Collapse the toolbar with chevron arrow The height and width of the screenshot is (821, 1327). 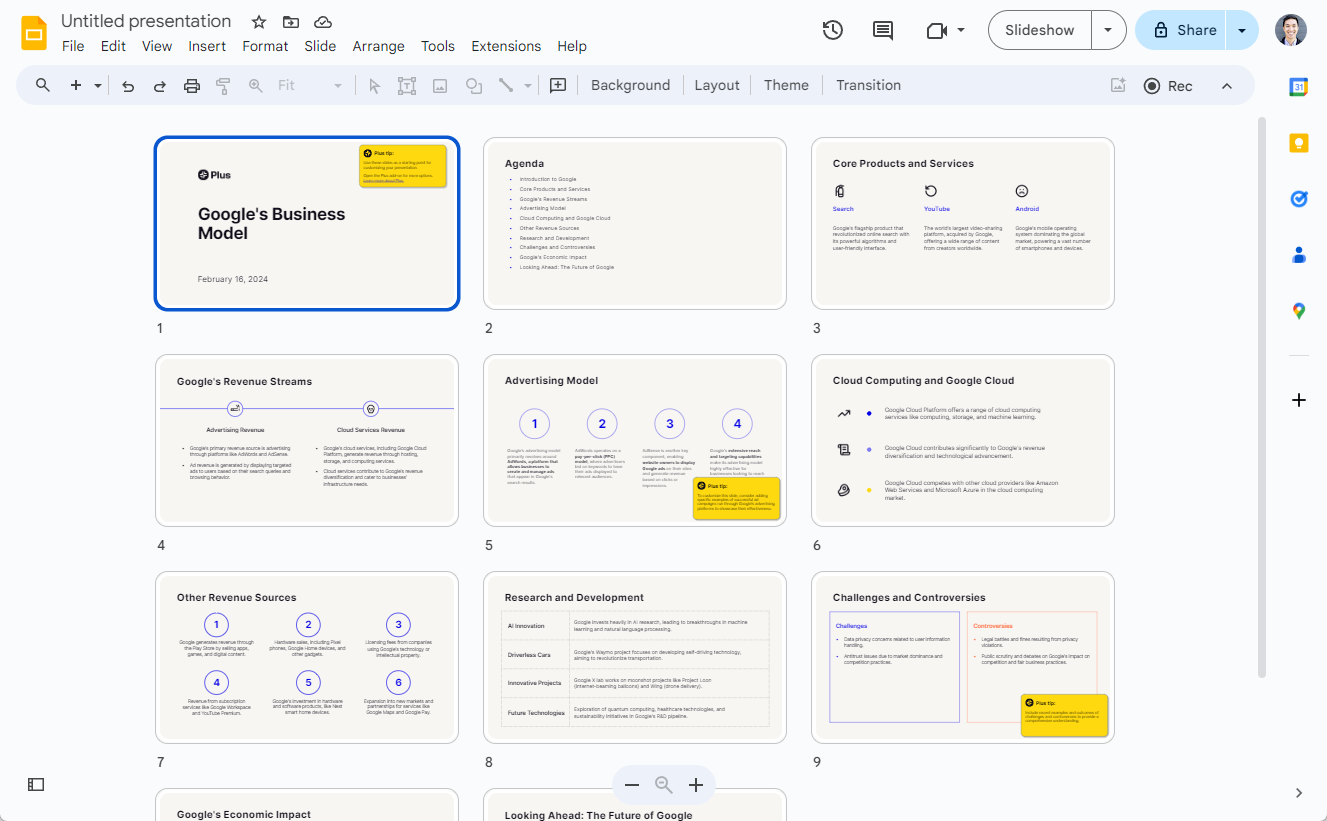pyautogui.click(x=1227, y=86)
